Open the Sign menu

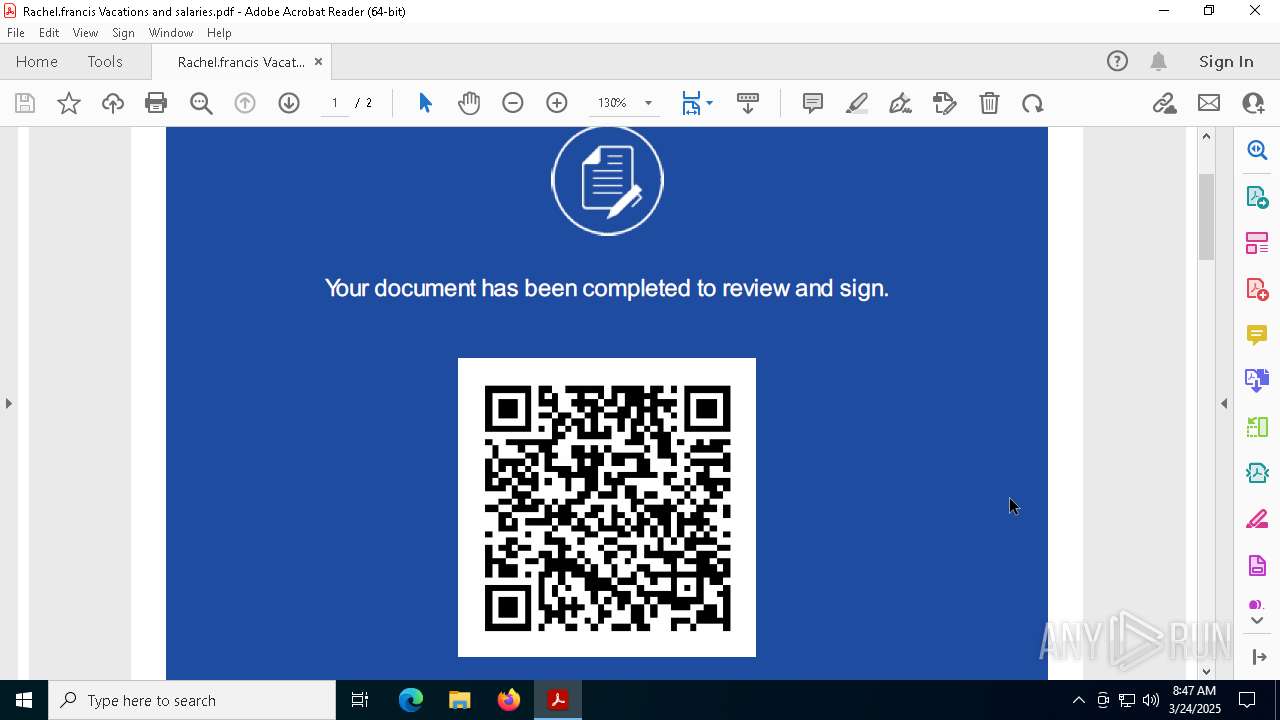(x=123, y=32)
